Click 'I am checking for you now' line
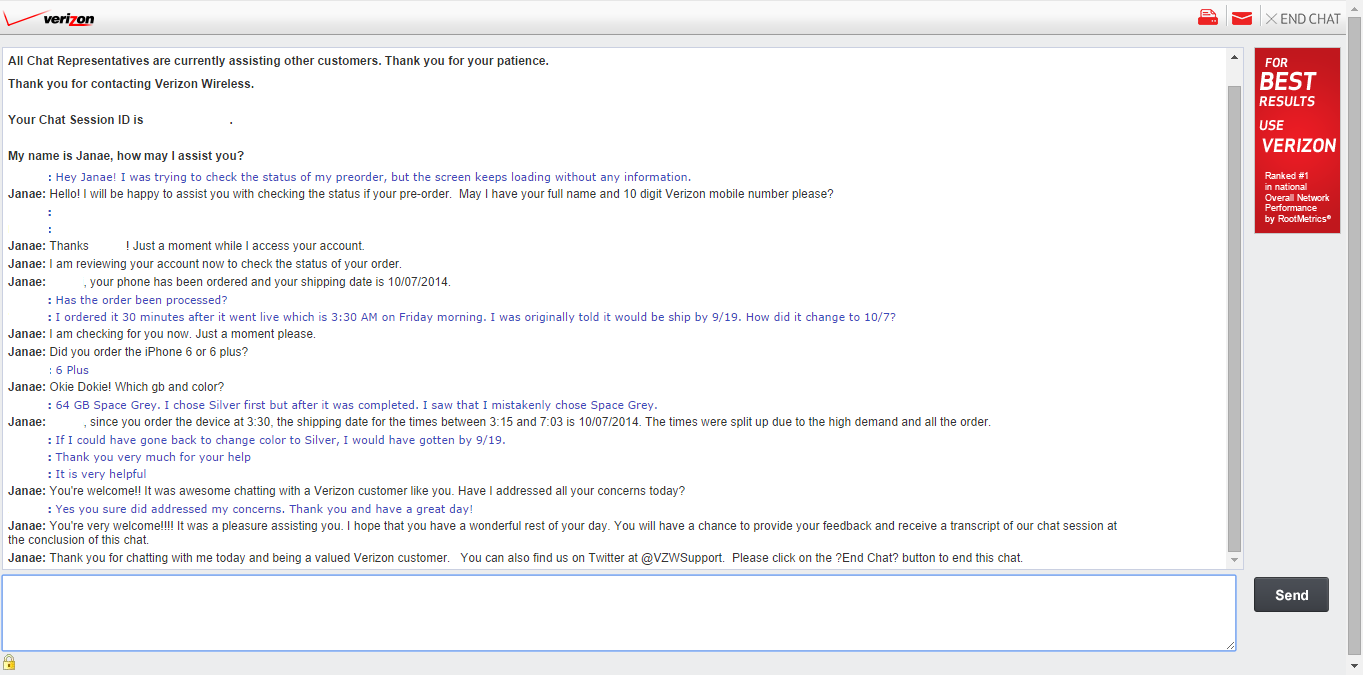The image size is (1363, 675). pyautogui.click(x=182, y=334)
